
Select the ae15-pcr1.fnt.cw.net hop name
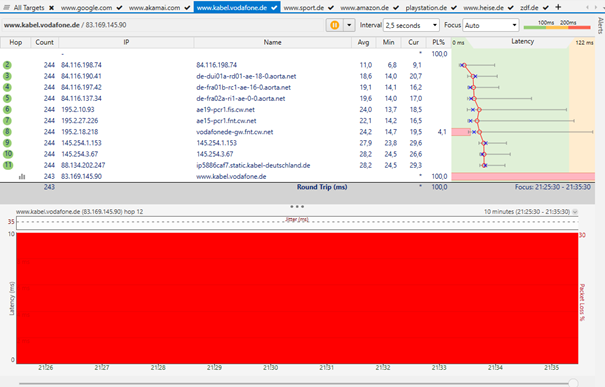coord(226,121)
